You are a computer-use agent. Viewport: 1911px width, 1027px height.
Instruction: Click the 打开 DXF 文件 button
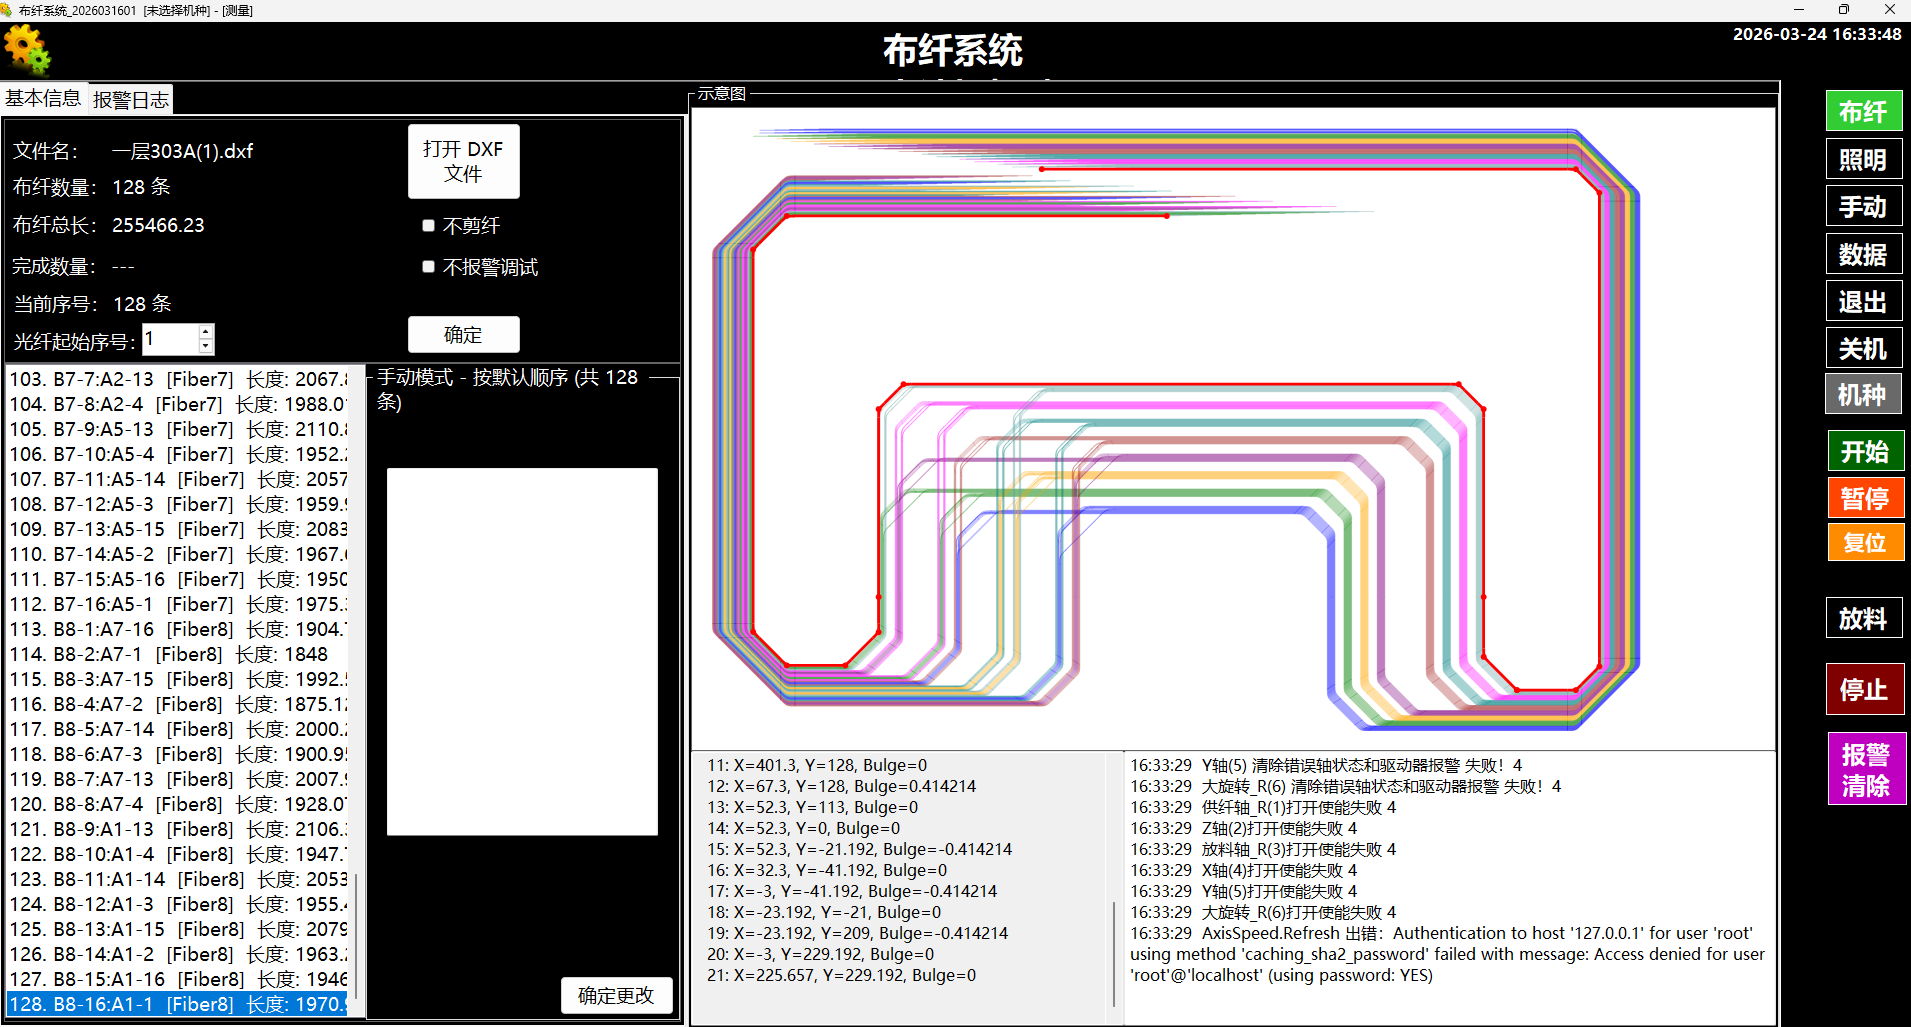(x=463, y=162)
